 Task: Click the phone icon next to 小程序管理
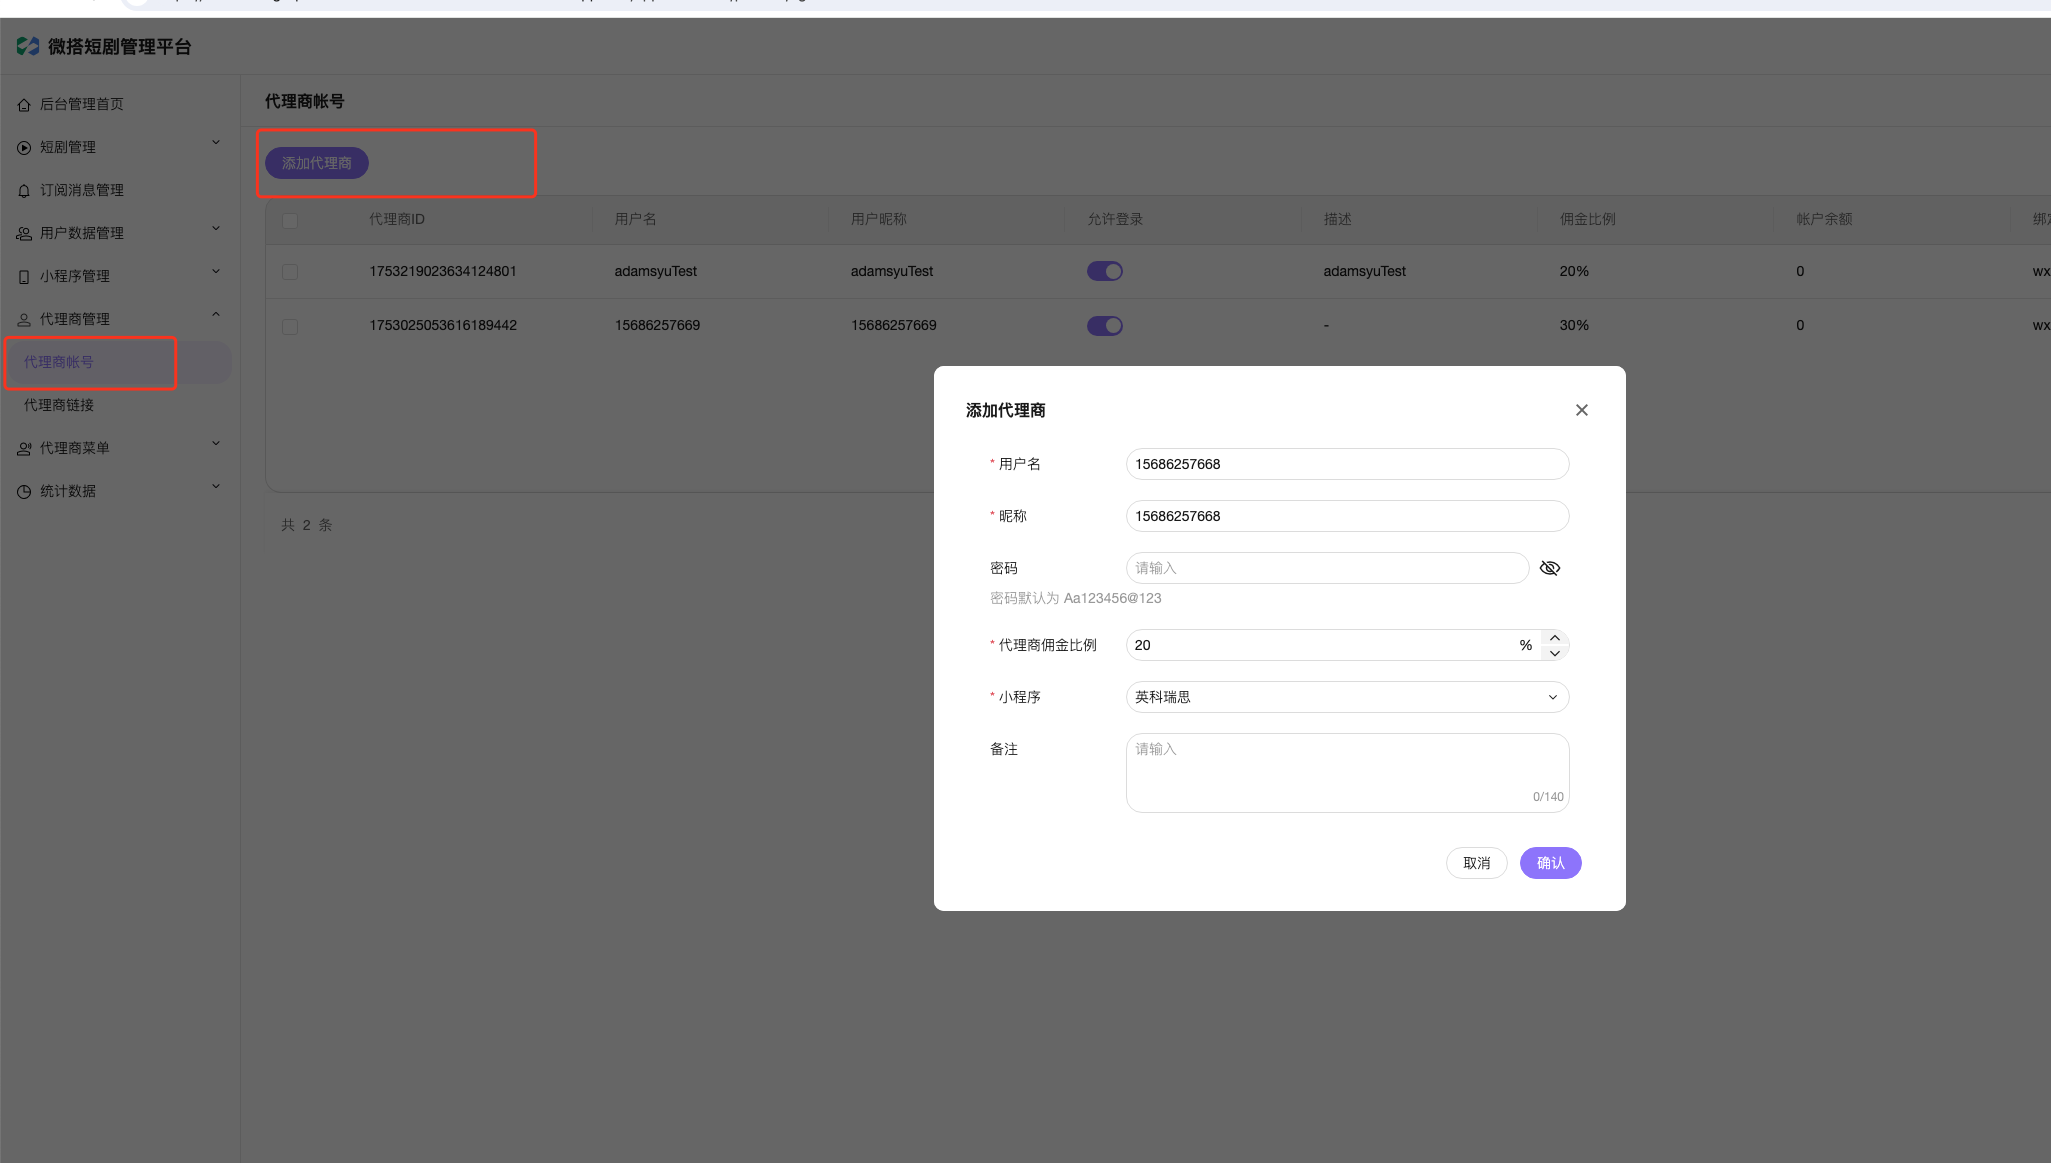24,277
